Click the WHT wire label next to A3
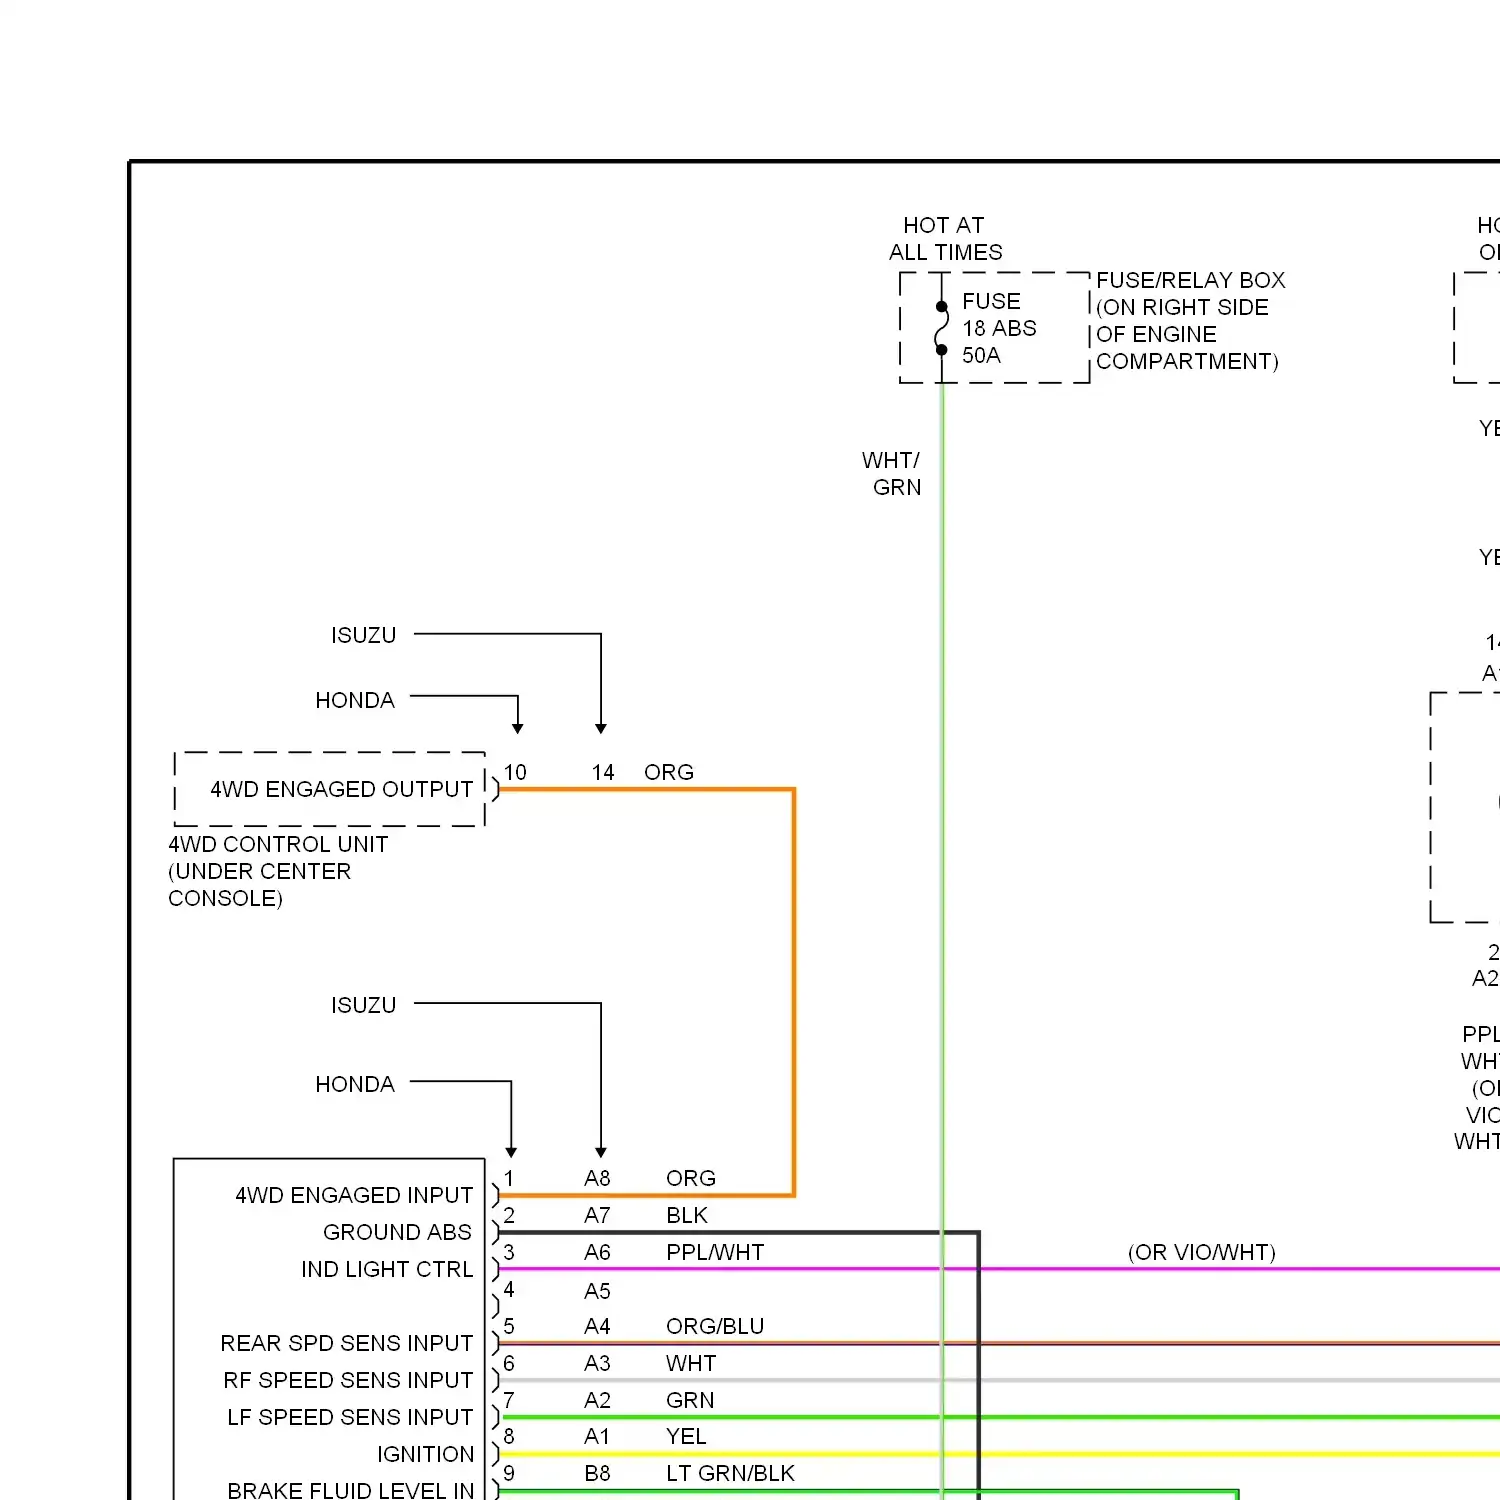 click(x=691, y=1363)
